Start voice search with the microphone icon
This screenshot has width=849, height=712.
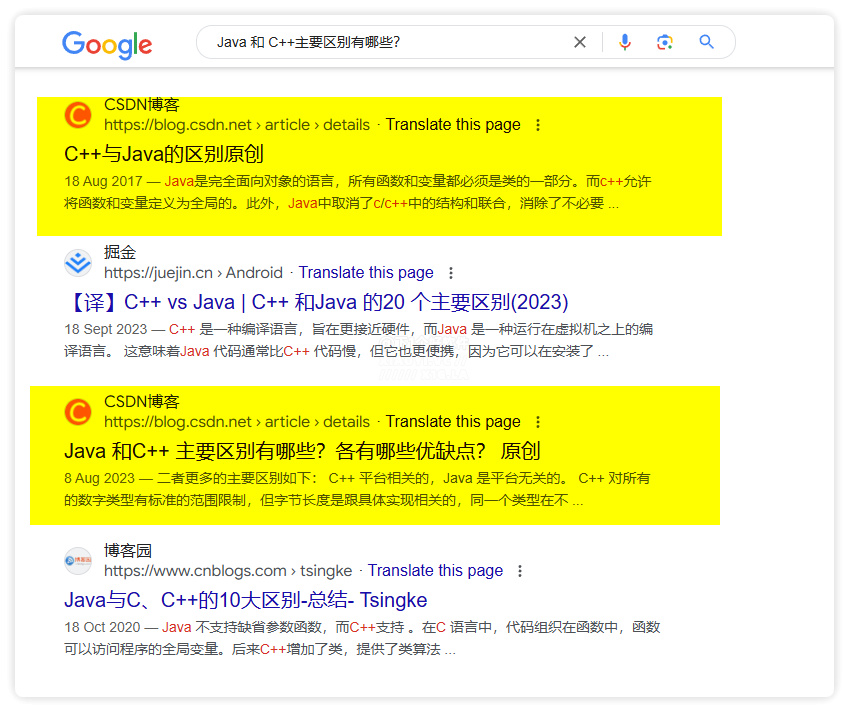pyautogui.click(x=625, y=42)
